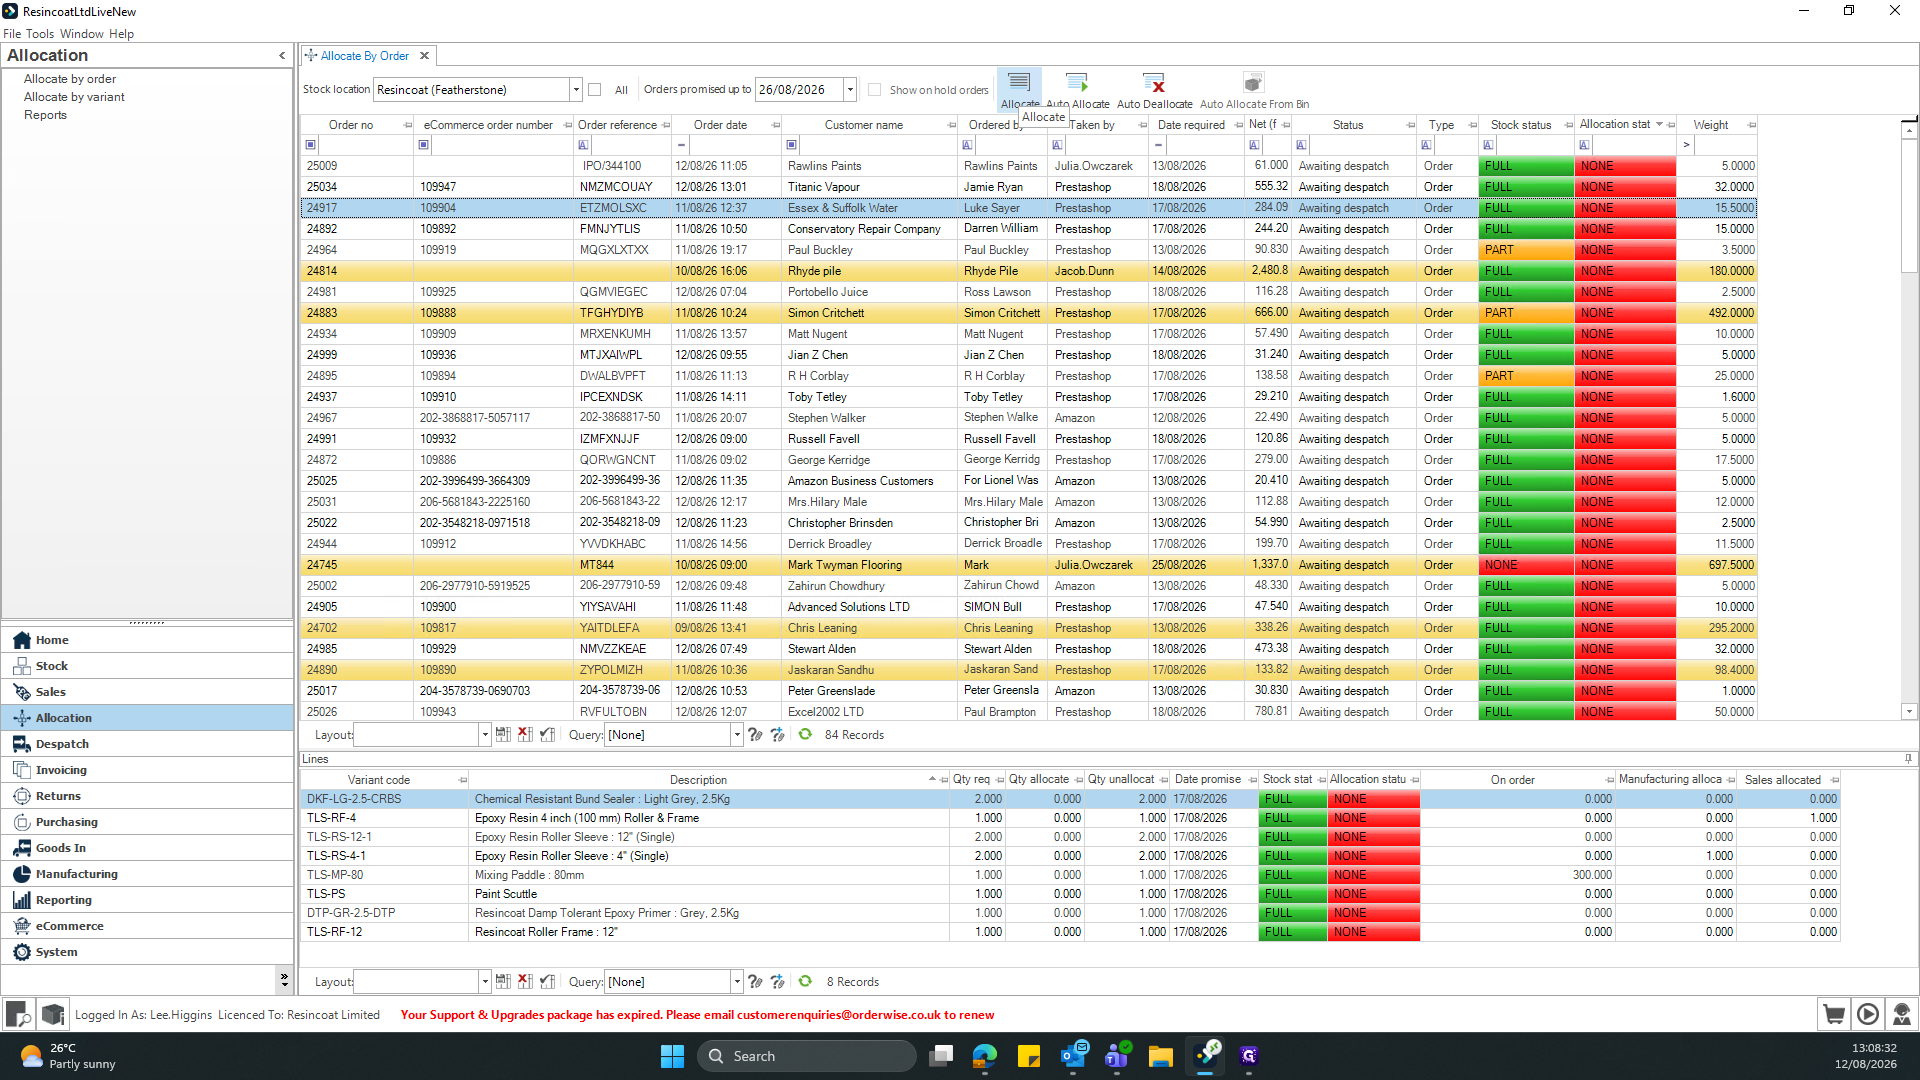Open the Stock location dropdown
This screenshot has width=1920, height=1080.
click(x=576, y=90)
